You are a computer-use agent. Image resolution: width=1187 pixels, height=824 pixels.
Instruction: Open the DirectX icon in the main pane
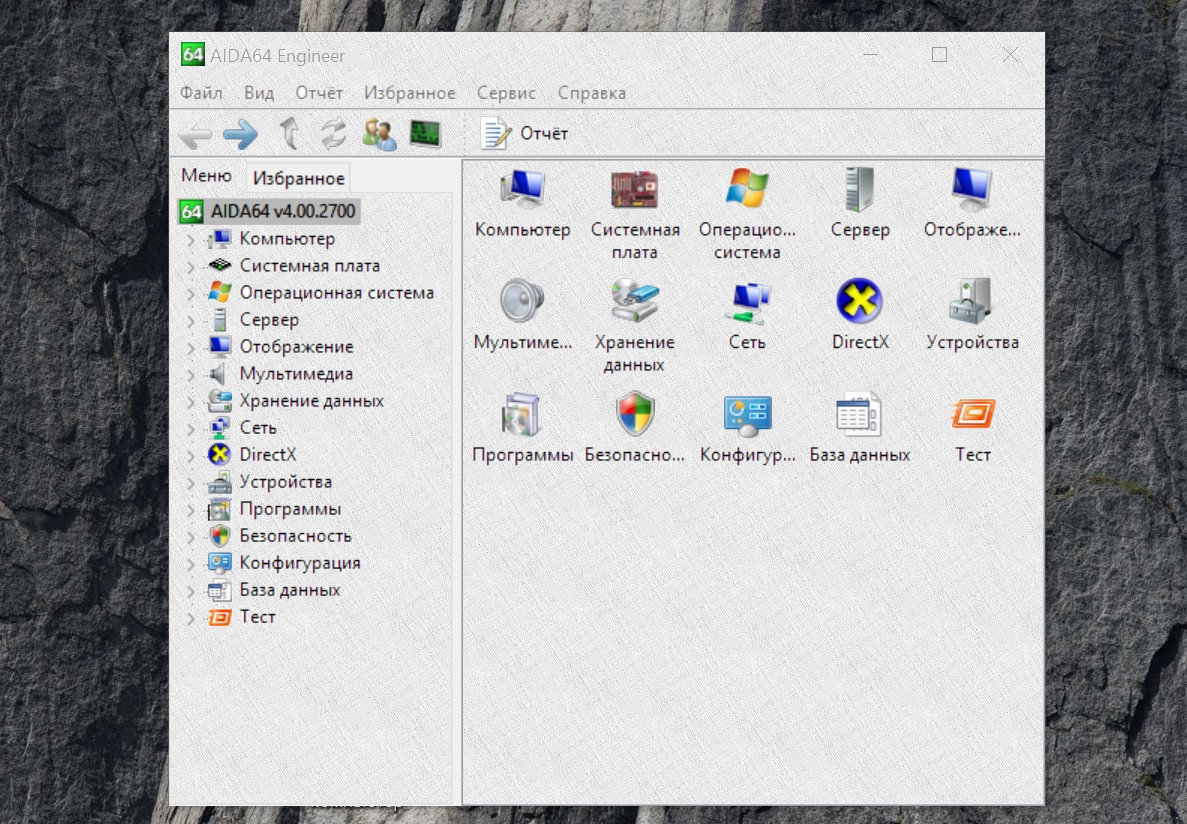coord(860,301)
